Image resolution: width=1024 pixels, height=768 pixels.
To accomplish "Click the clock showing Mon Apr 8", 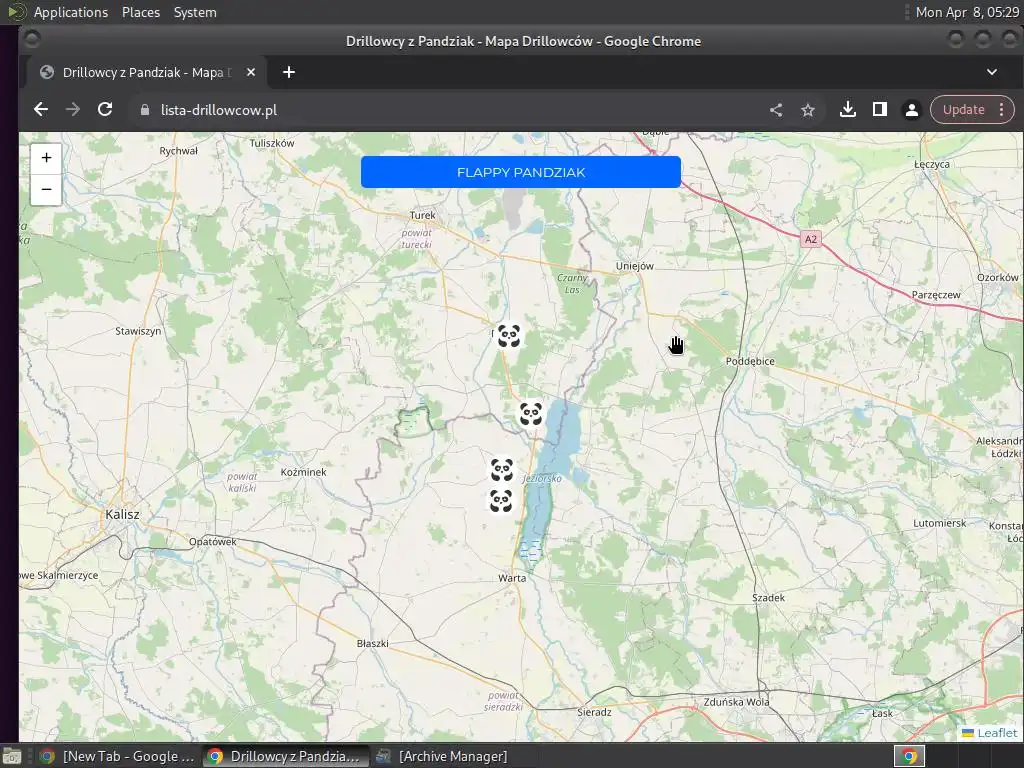I will [x=967, y=12].
